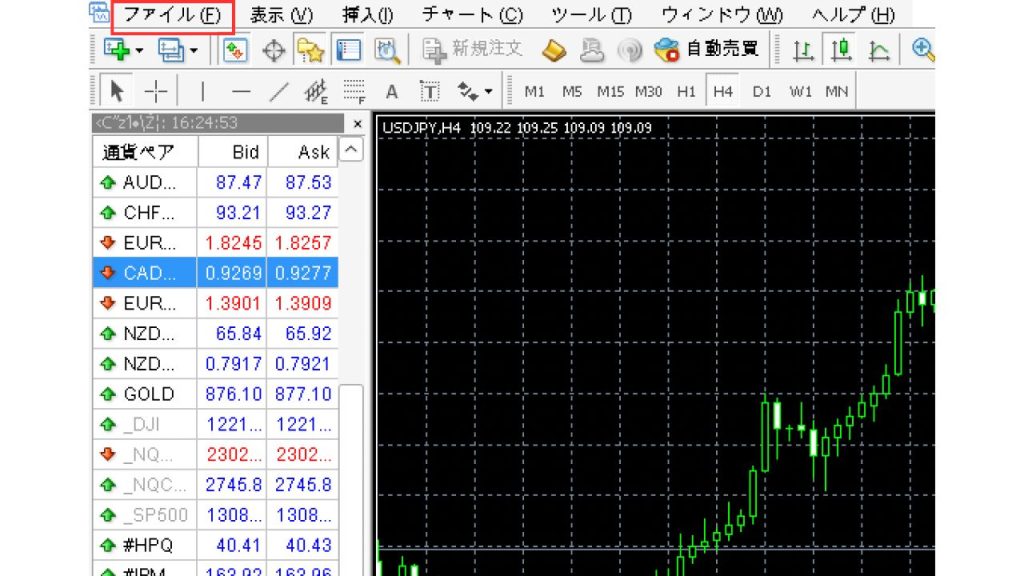Viewport: 1024px width, 576px height.
Task: Open the MetaEditor yellow book icon
Action: pyautogui.click(x=555, y=49)
